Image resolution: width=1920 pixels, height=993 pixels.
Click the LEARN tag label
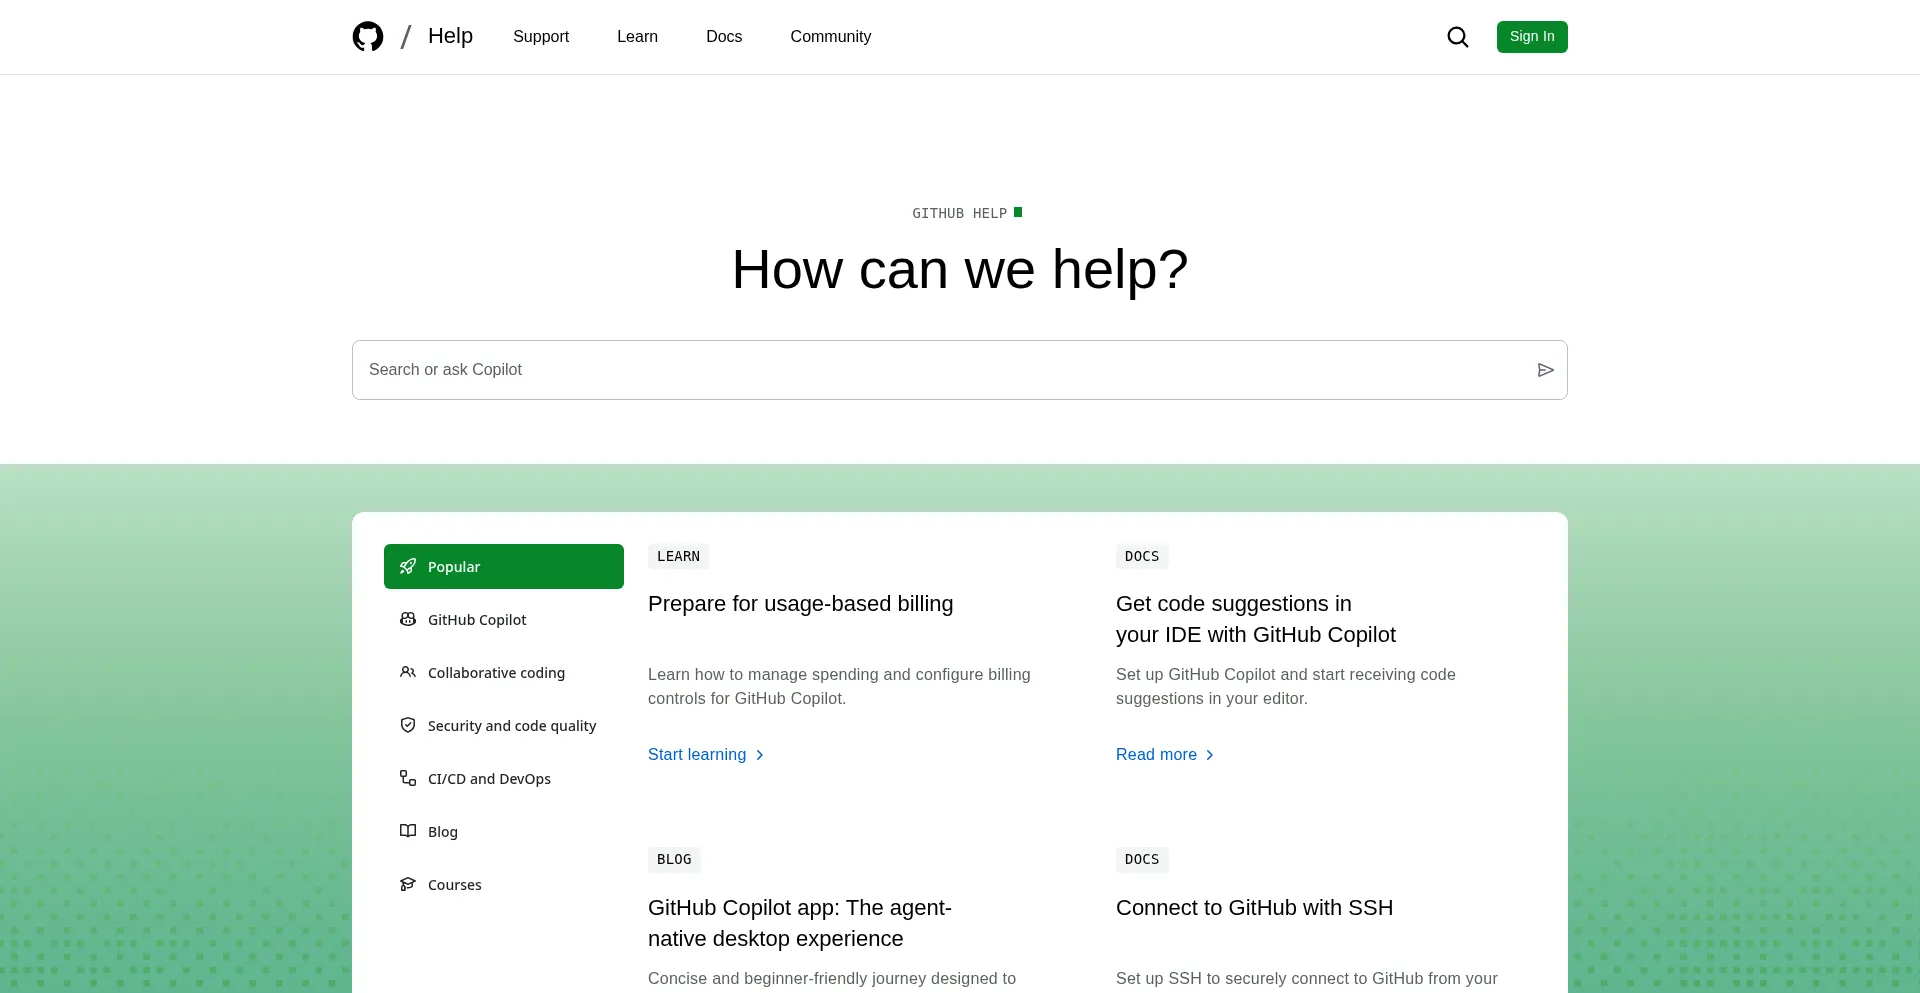coord(678,557)
